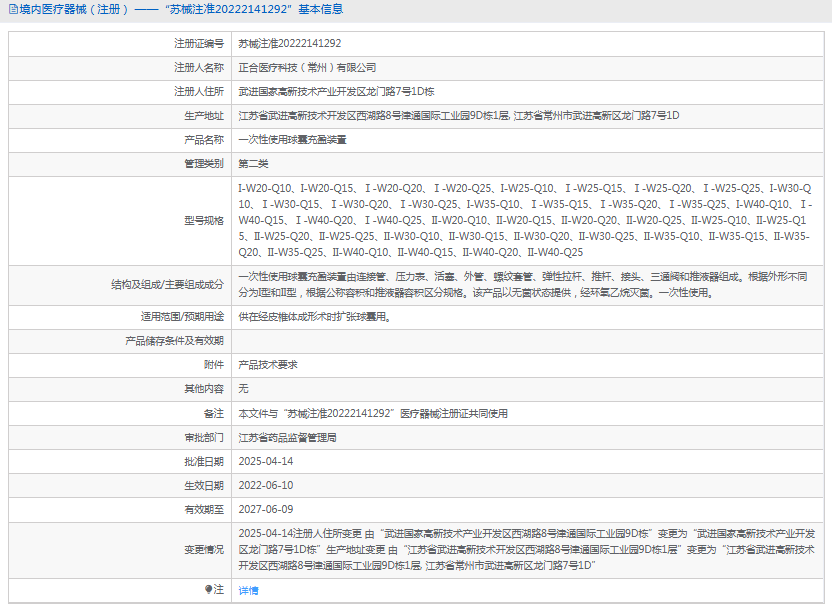Click the 结构及组成/主要组成成分 label
Viewport: 832px width, 608px height.
[x=168, y=284]
